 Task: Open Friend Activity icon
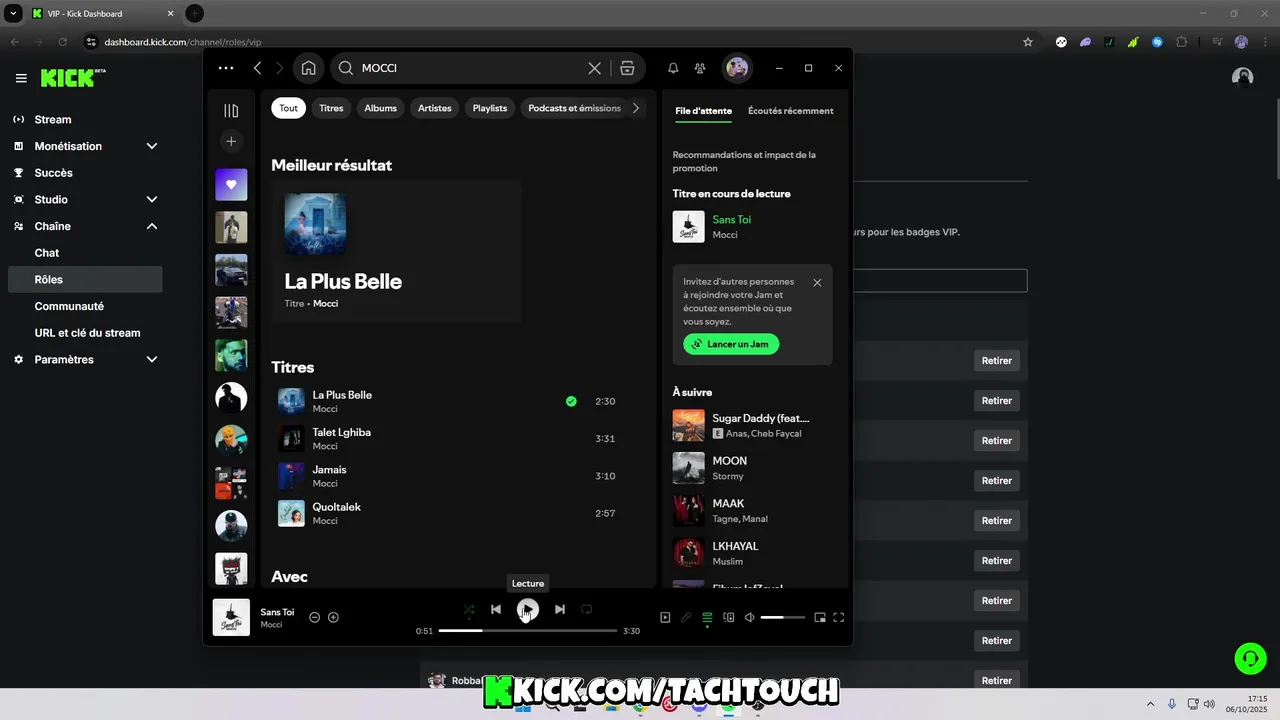(x=700, y=68)
